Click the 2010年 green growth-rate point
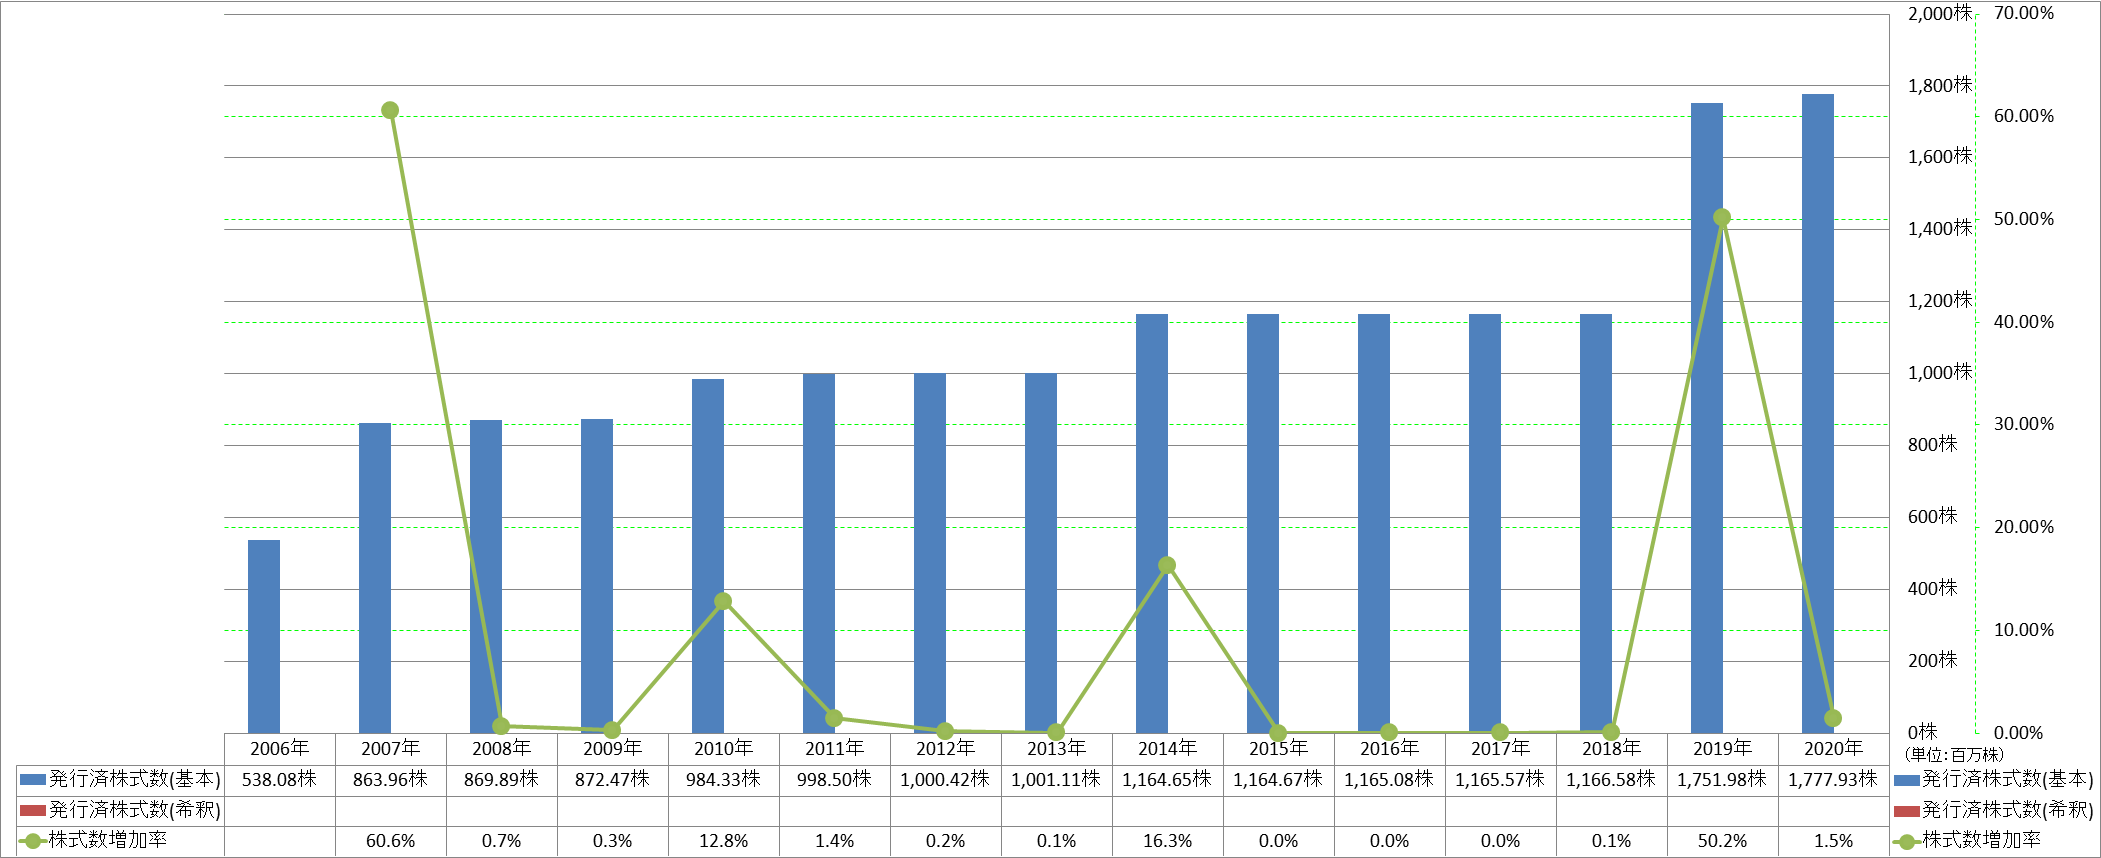 (723, 601)
